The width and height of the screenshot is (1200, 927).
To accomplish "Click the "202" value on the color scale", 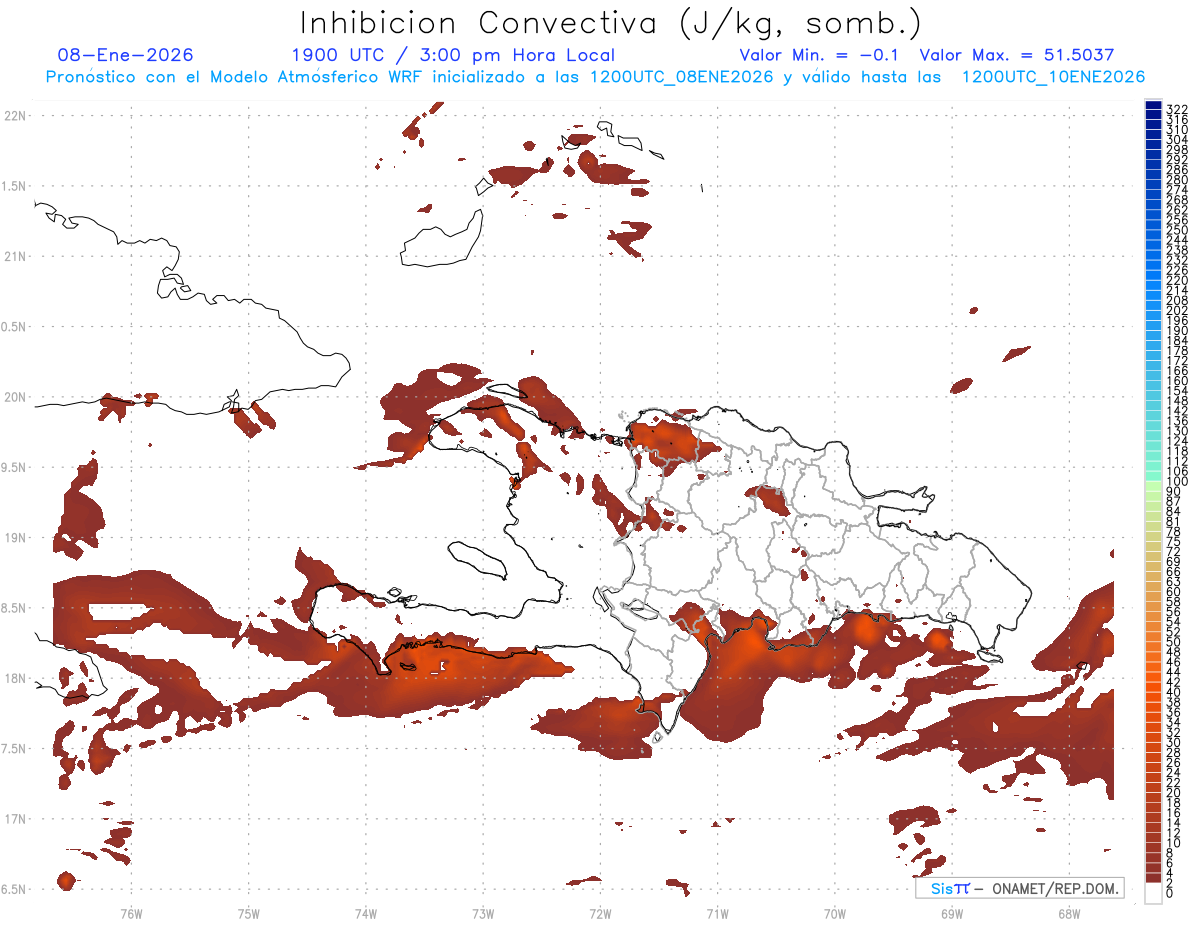I will (x=1177, y=310).
